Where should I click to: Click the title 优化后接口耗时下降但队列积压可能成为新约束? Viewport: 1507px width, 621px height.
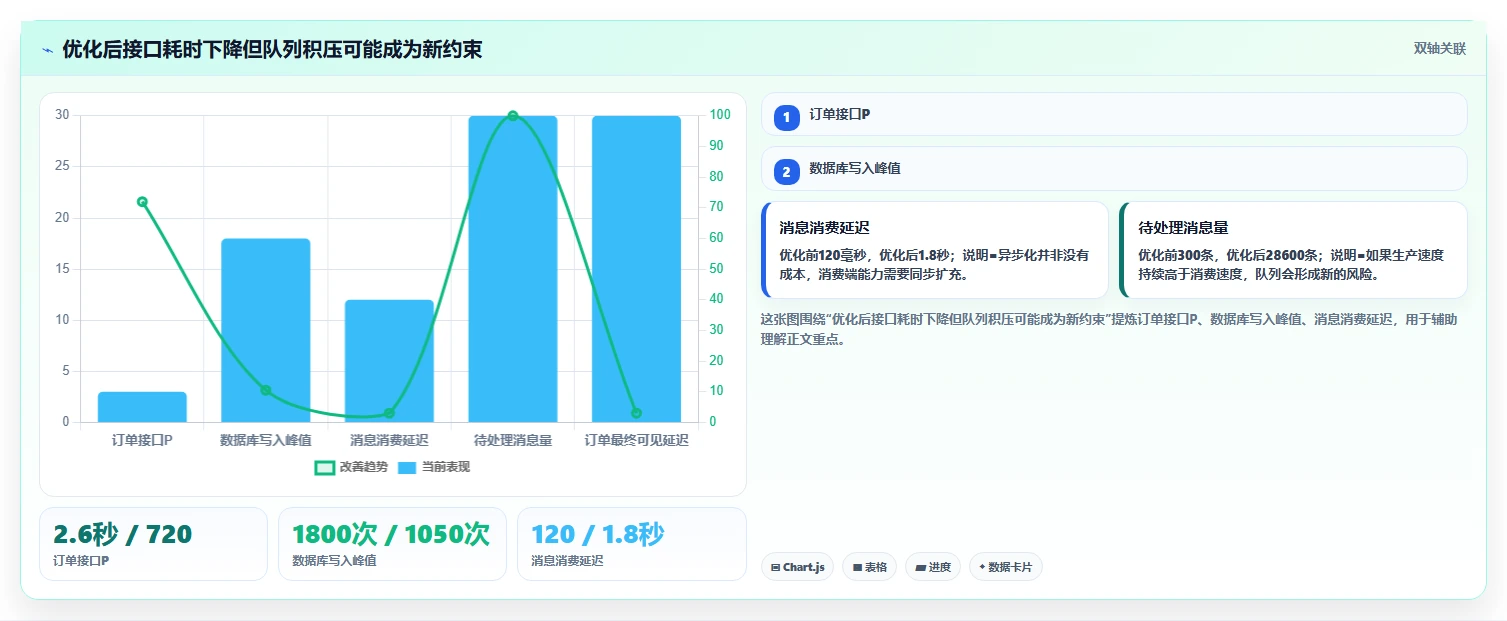(272, 50)
